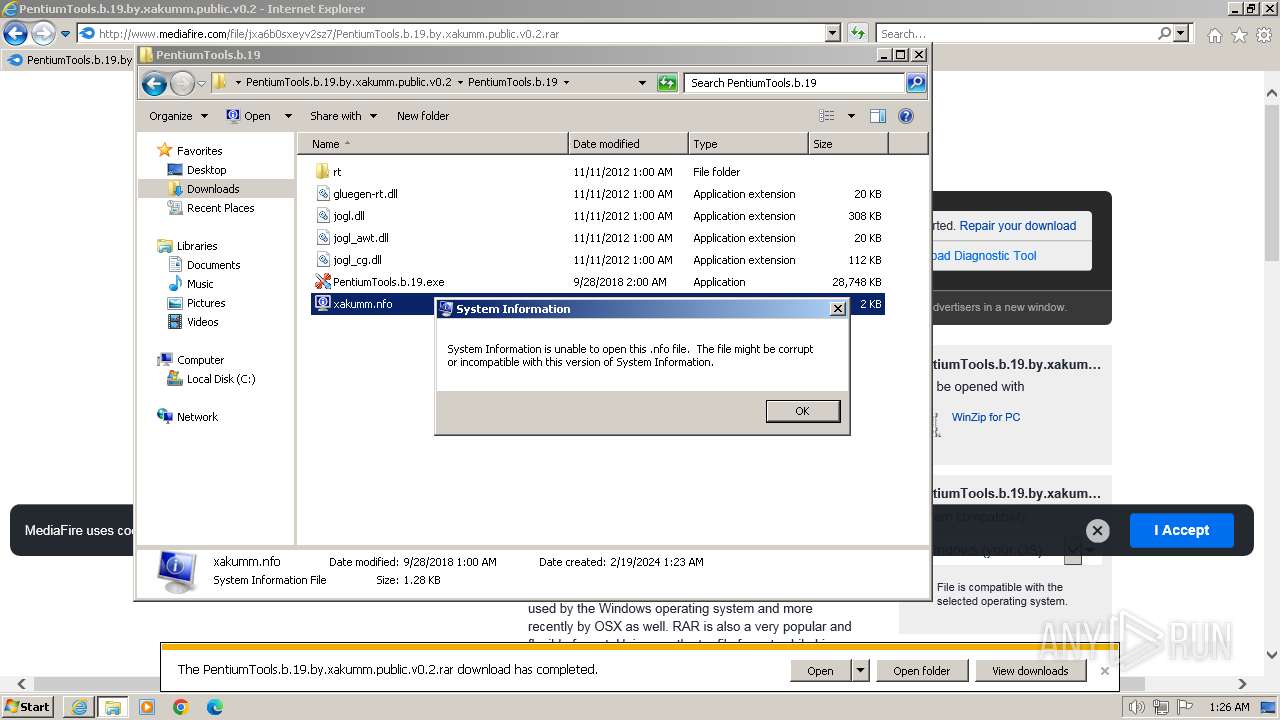
Task: Select Videos library
Action: tap(202, 322)
